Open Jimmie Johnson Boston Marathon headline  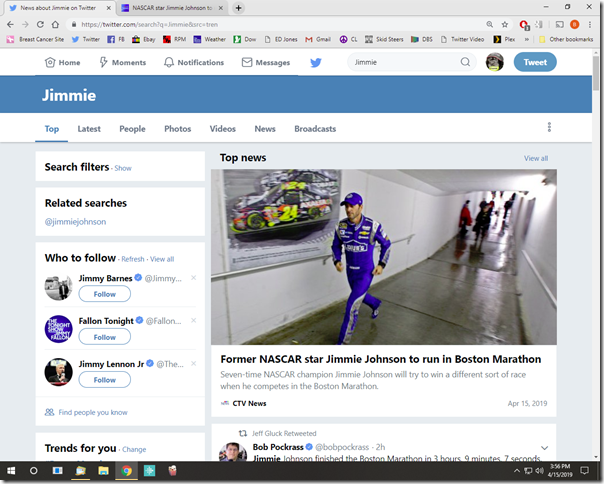381,359
